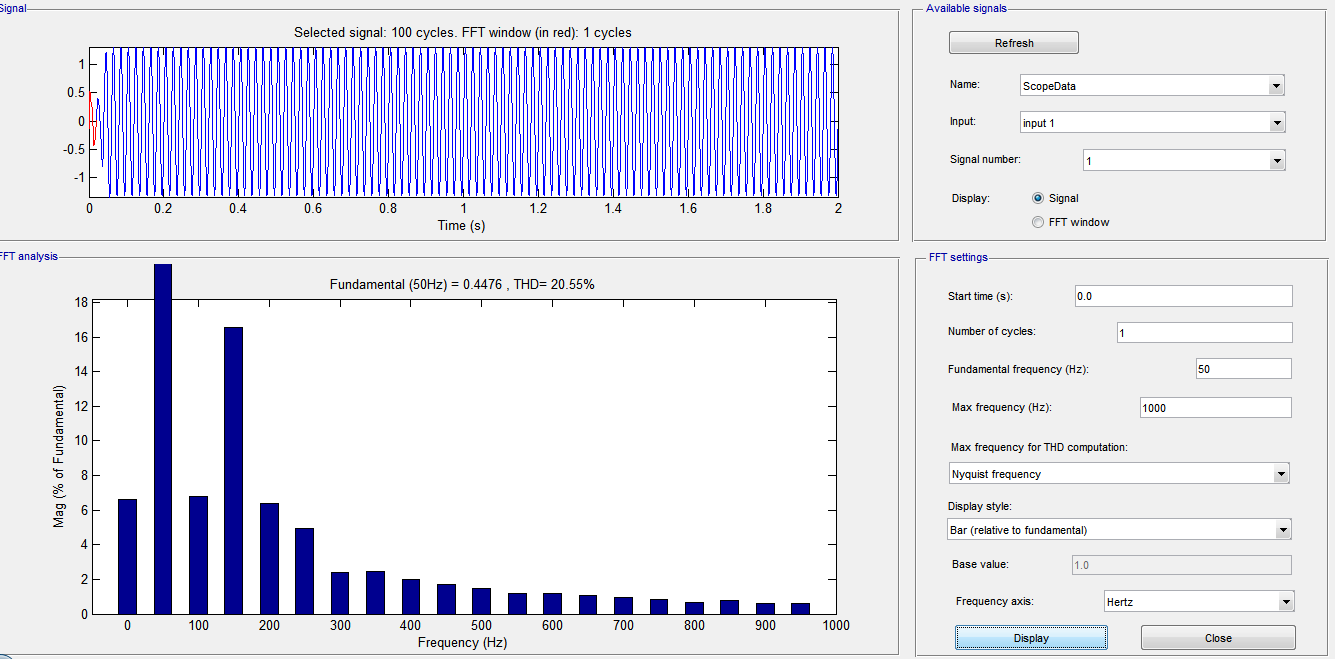1335x659 pixels.
Task: Click the Refresh button in Available signals
Action: coord(1013,43)
